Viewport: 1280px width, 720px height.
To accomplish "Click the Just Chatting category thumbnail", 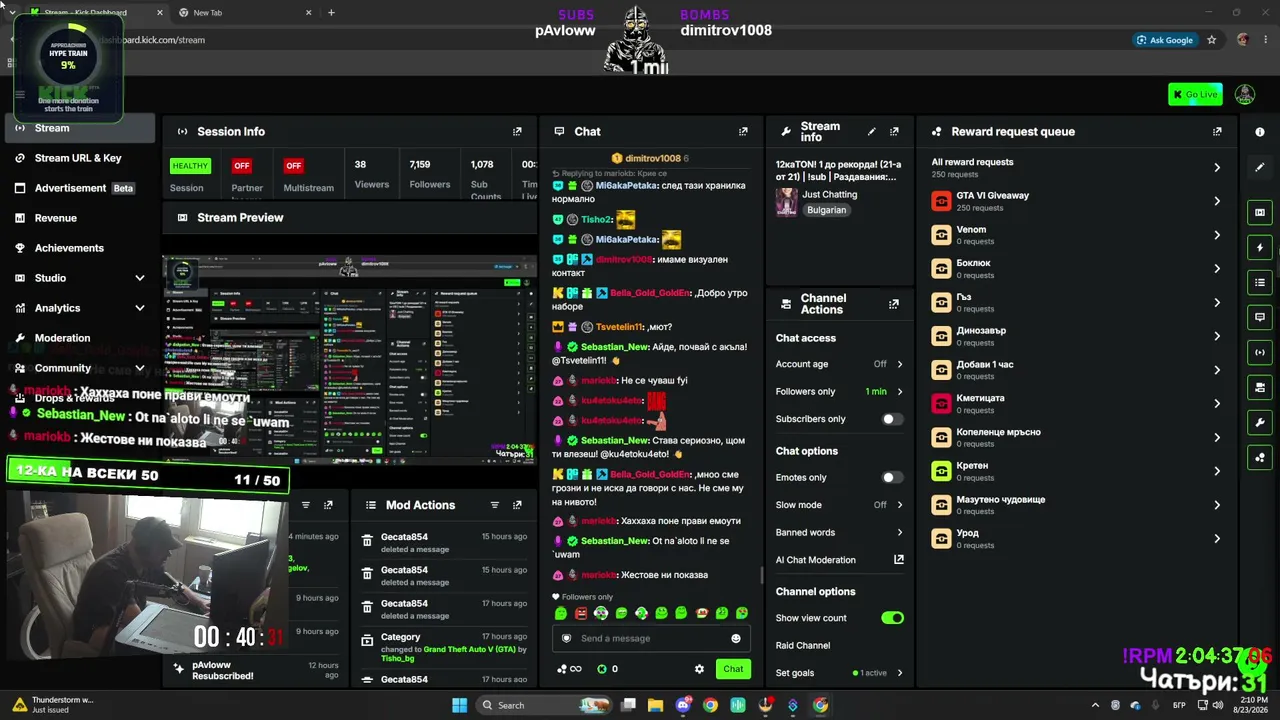I will (787, 201).
